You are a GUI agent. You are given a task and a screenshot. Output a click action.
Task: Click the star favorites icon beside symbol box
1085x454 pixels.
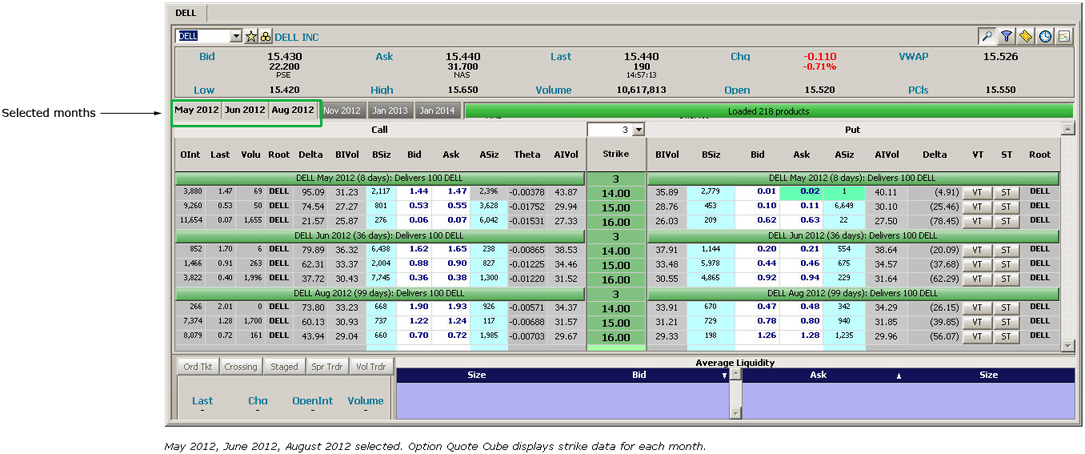tap(252, 37)
